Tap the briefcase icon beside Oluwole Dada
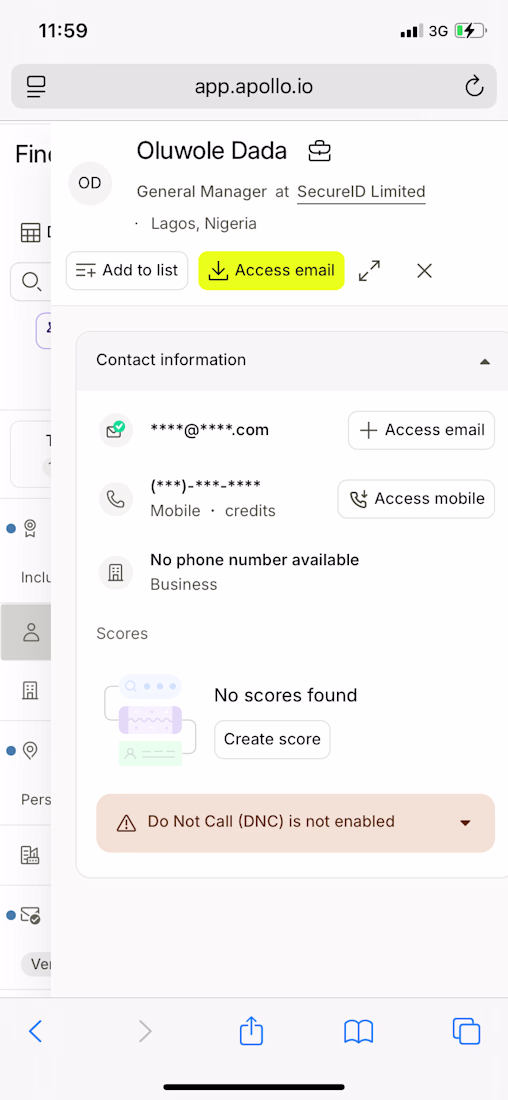 319,151
